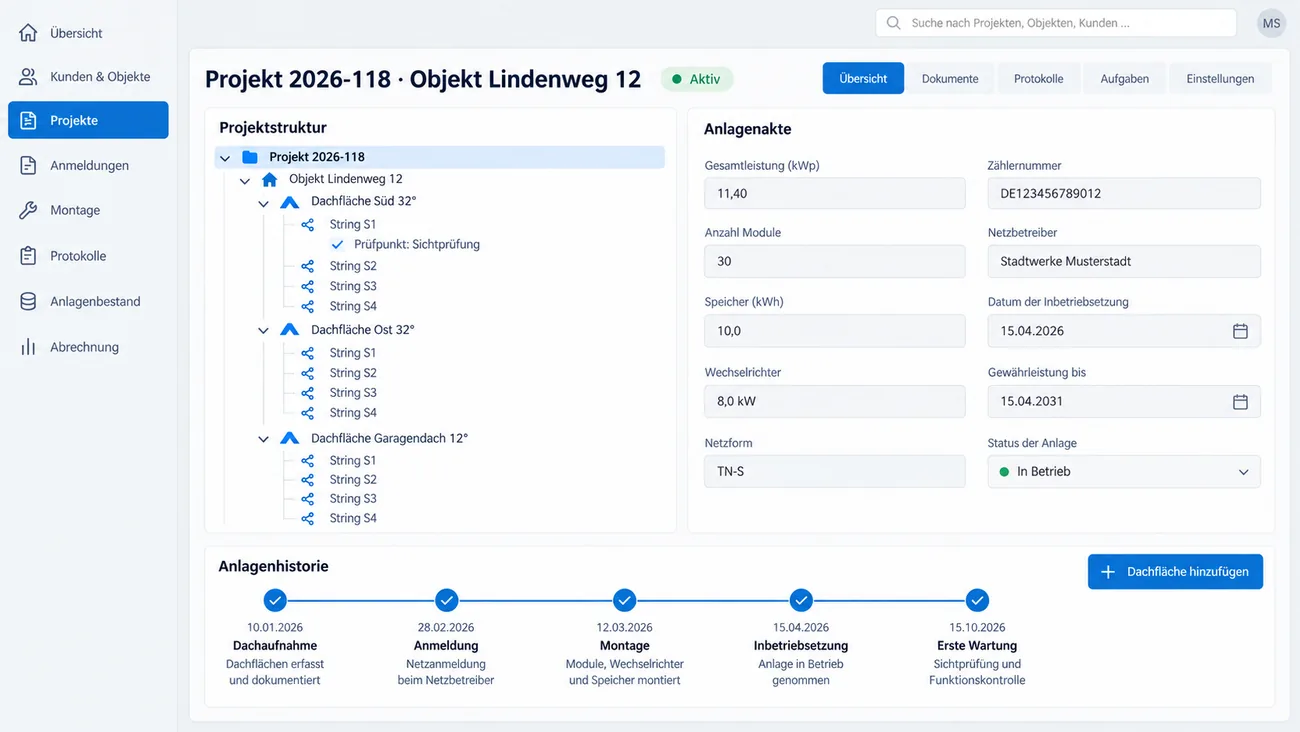Select String S3 under Dachfläche Ost
The height and width of the screenshot is (732, 1300).
point(353,393)
